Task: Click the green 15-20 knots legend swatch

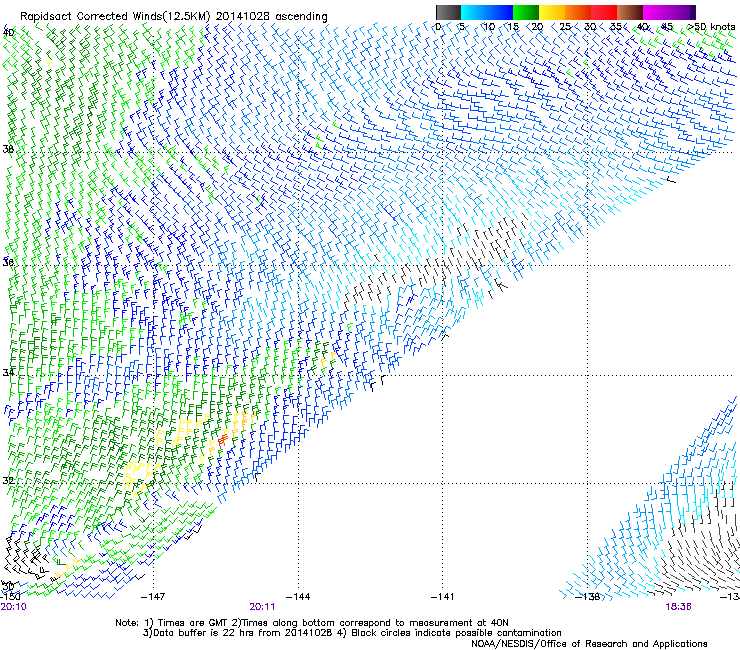Action: pos(526,12)
